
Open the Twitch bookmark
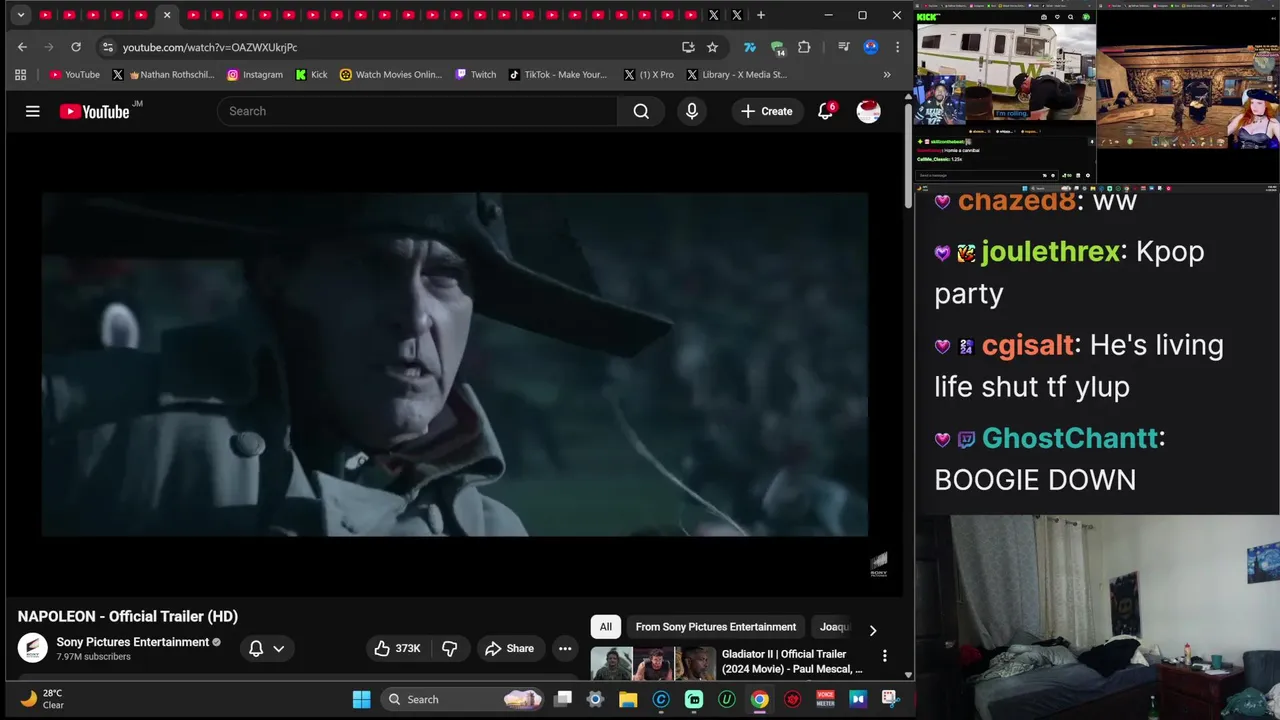475,74
